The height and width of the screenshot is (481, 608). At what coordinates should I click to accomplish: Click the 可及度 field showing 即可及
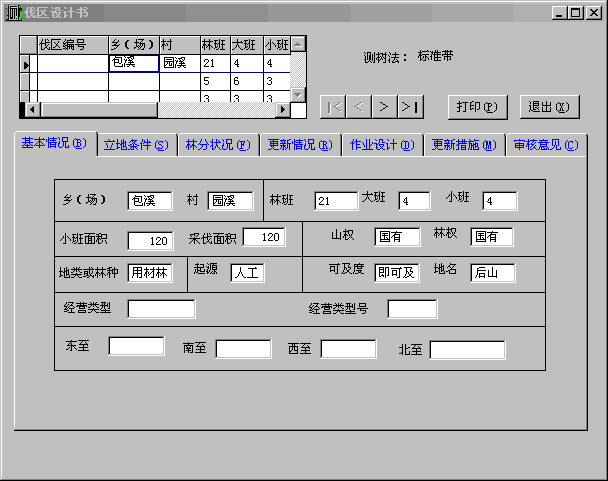coord(397,273)
